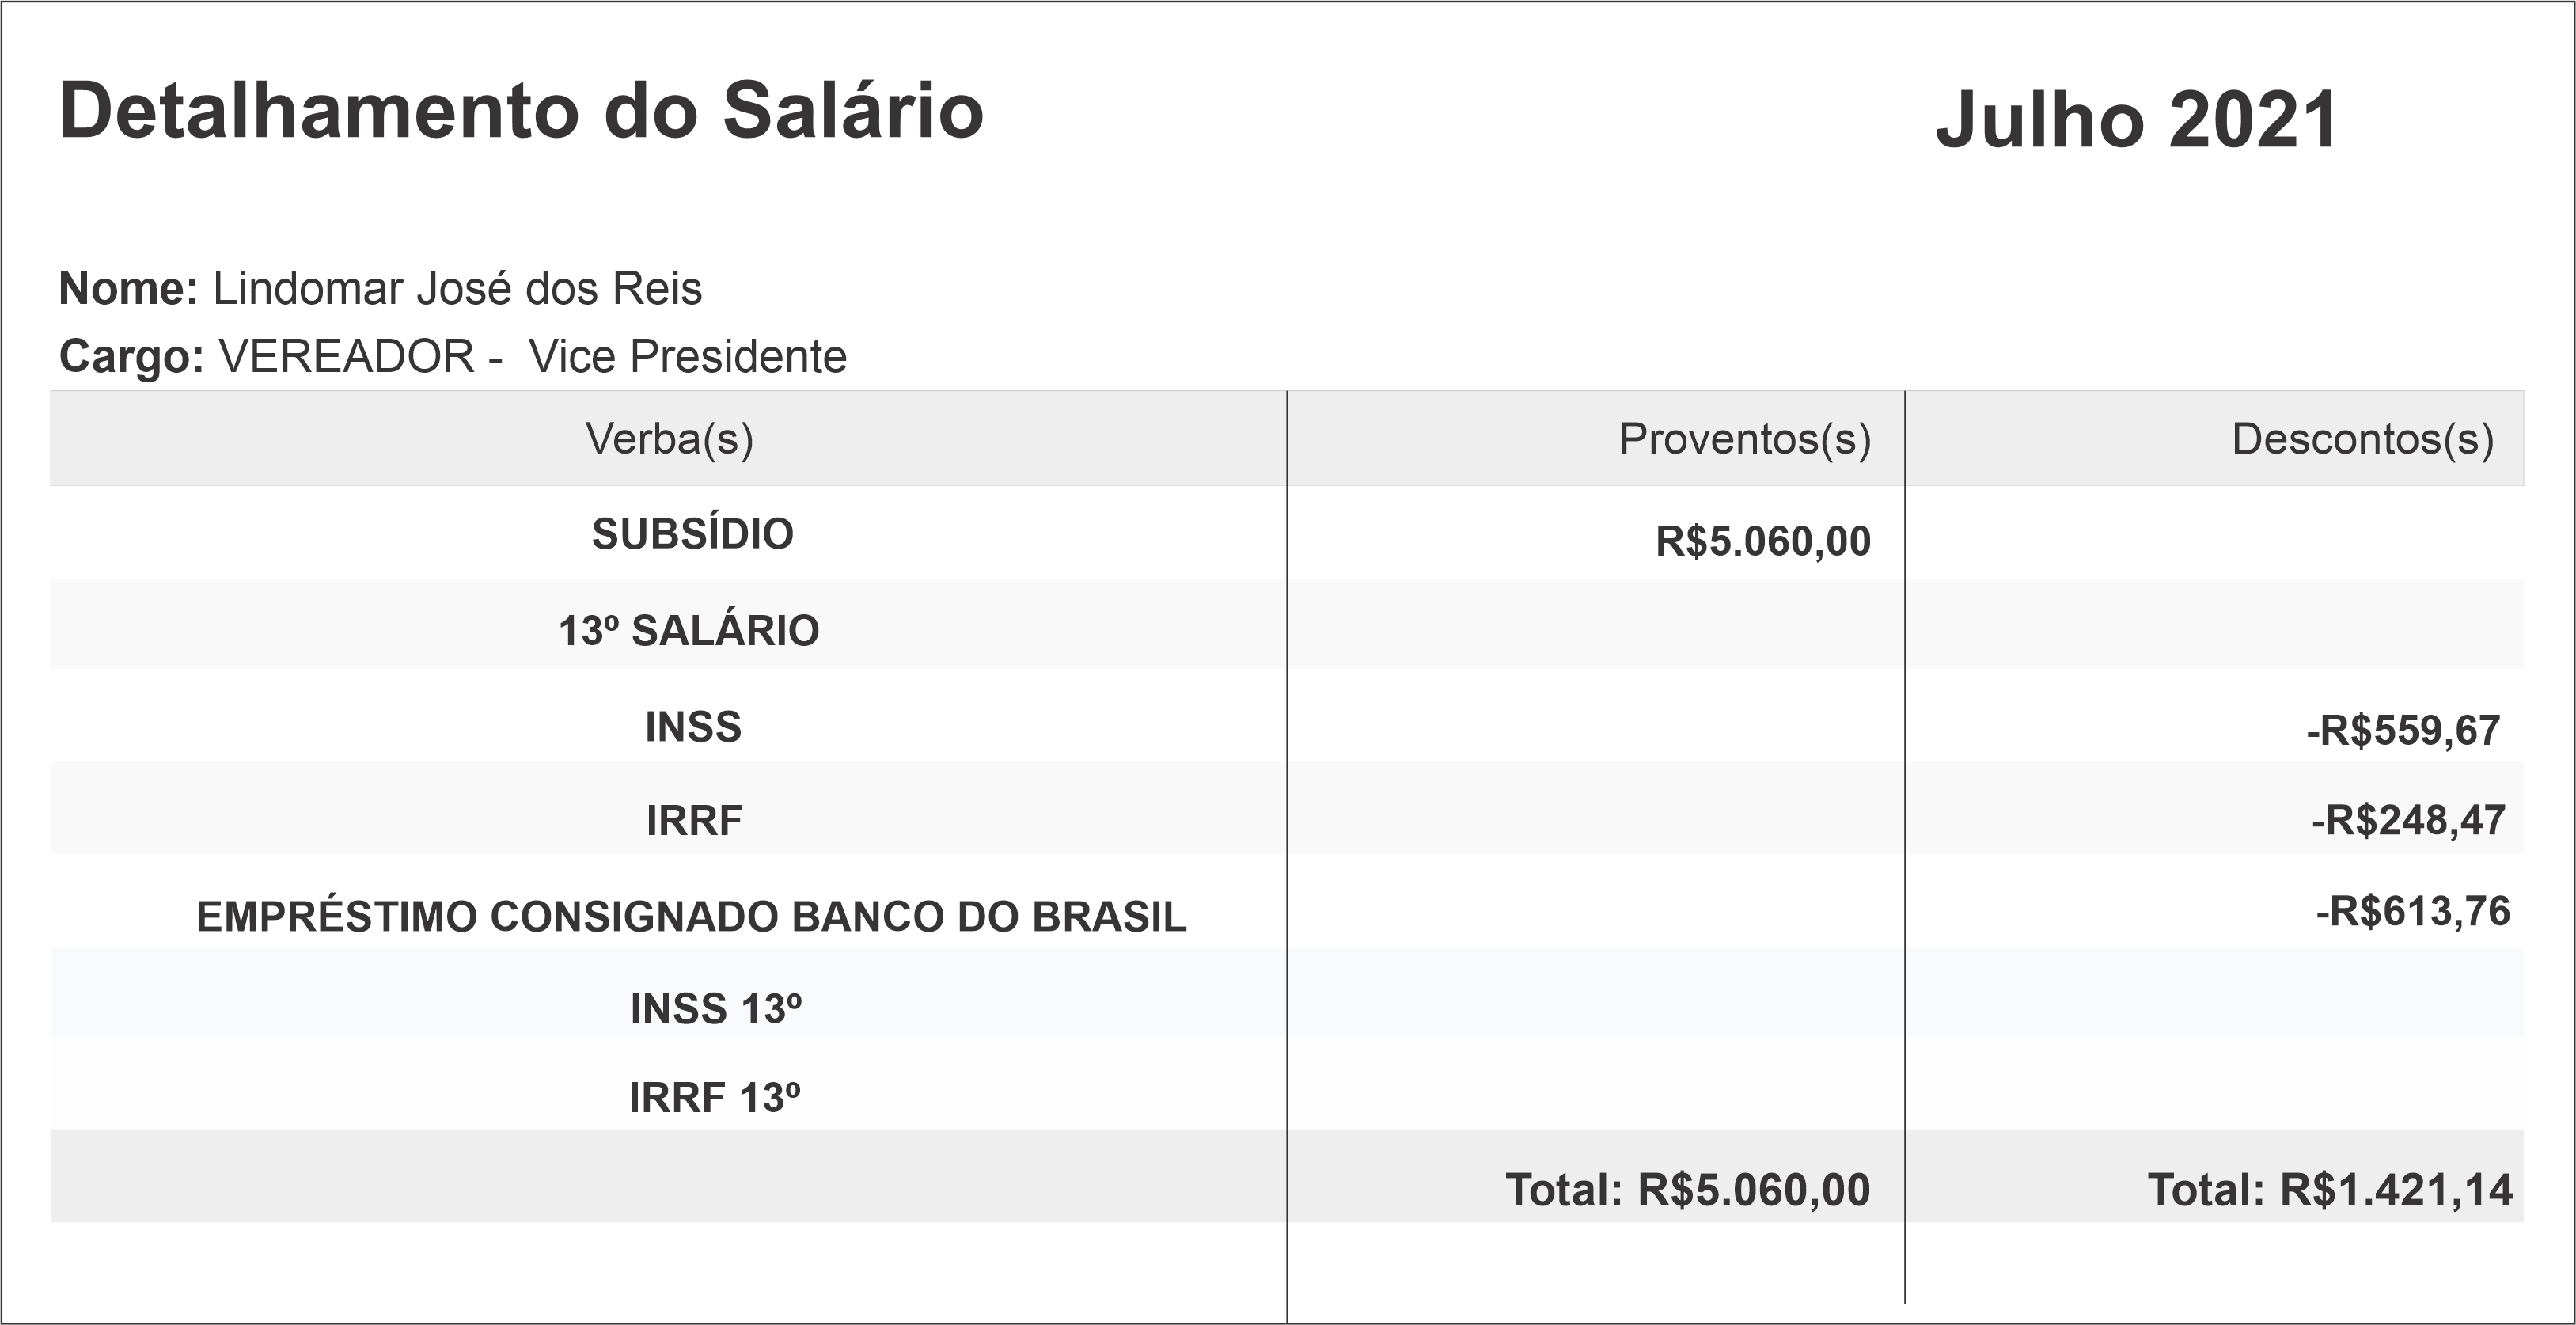Click the "Proventos(s)" column header
This screenshot has width=2576, height=1325.
[1744, 439]
